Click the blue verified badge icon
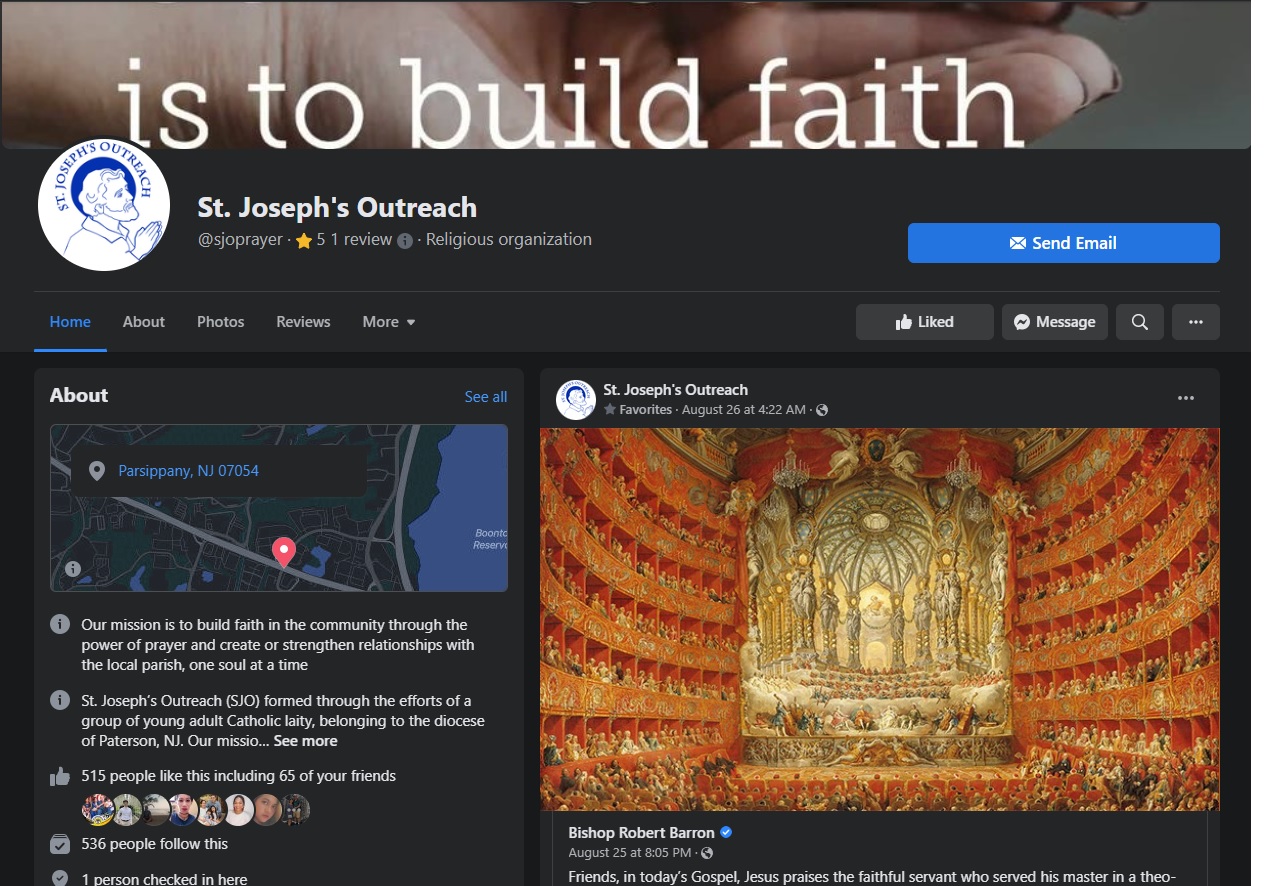The image size is (1272, 886). [727, 833]
